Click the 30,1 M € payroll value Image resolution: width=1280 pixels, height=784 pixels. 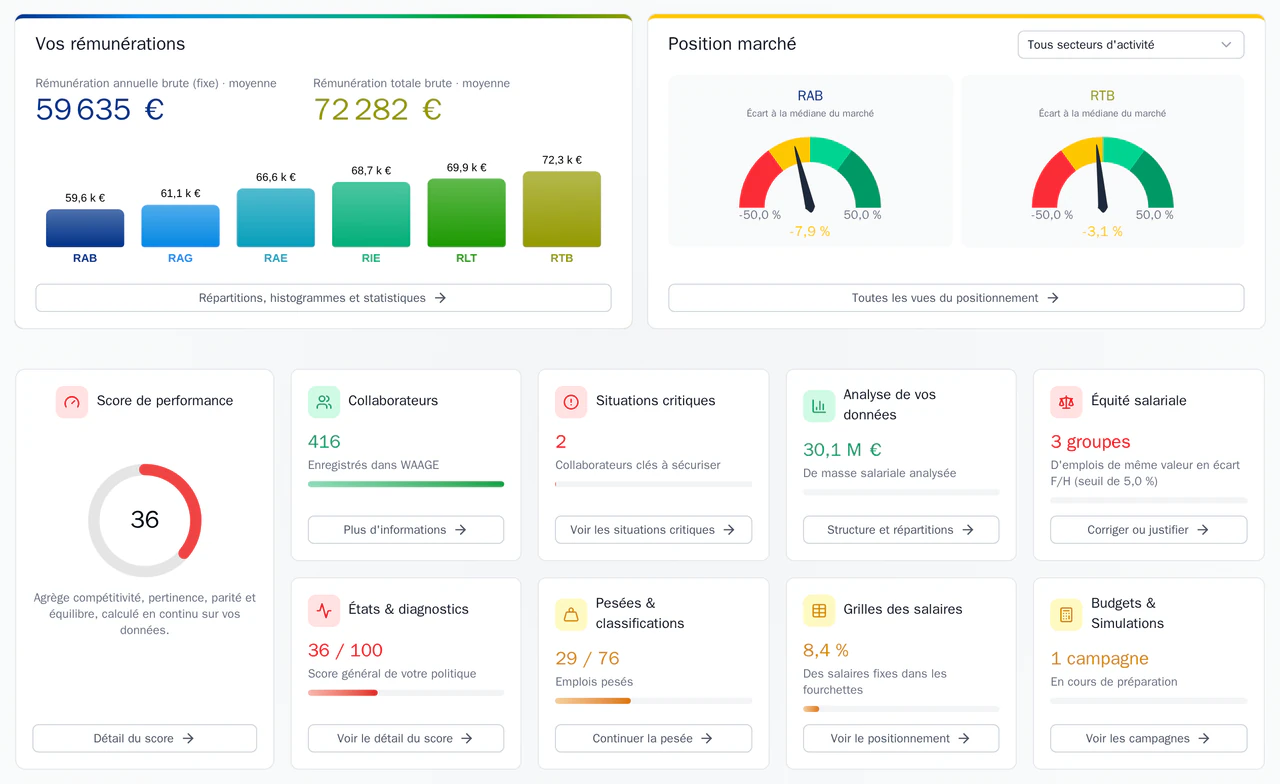coord(842,450)
